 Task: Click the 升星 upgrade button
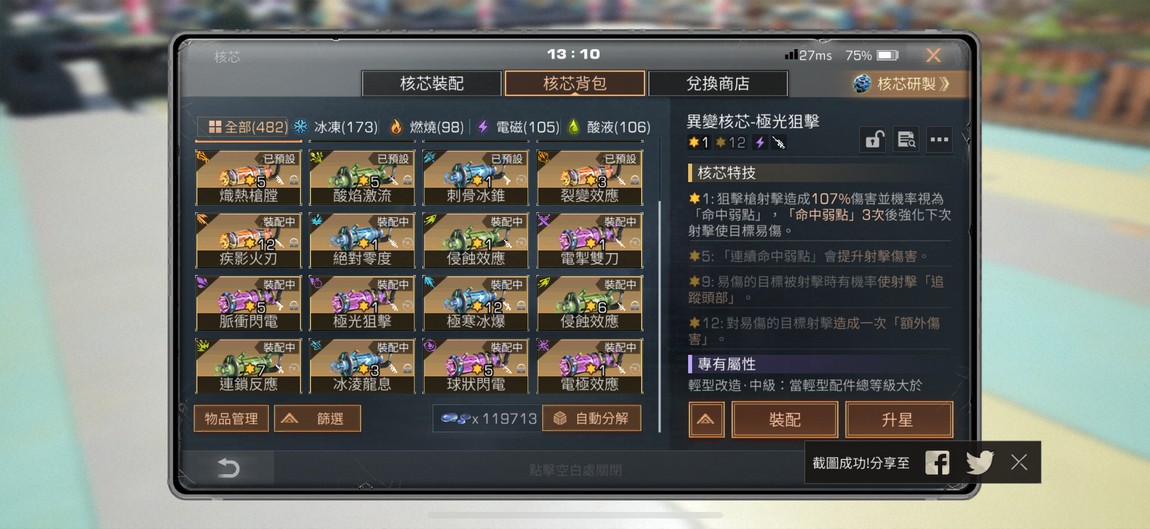tap(899, 420)
